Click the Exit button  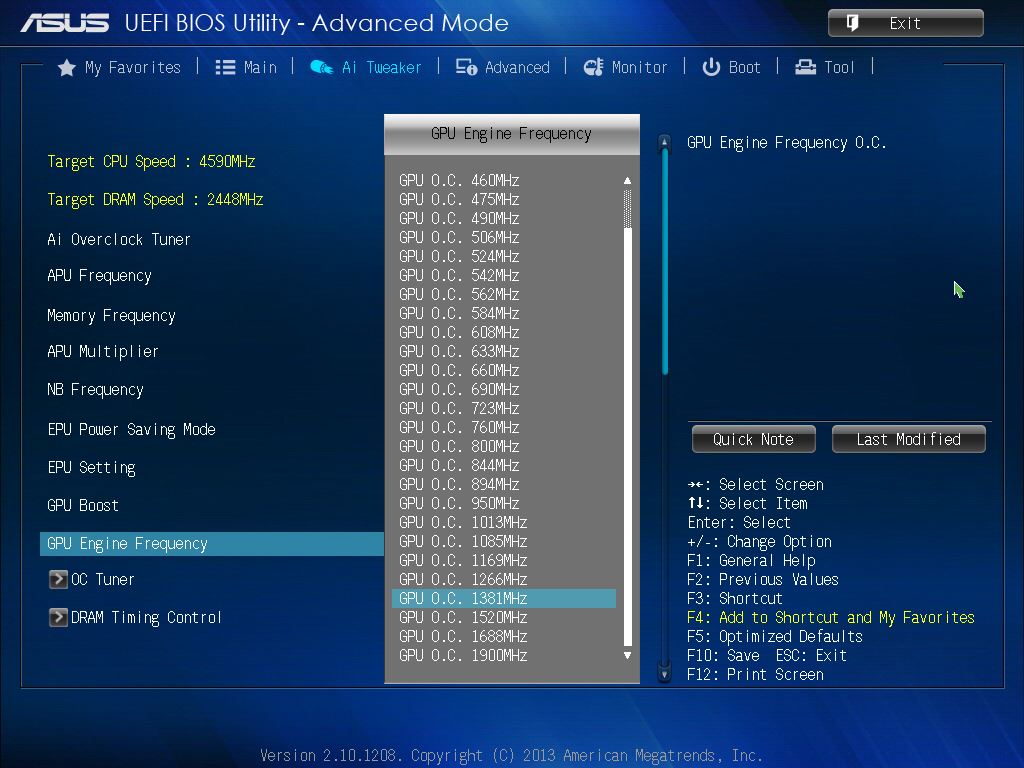click(905, 24)
